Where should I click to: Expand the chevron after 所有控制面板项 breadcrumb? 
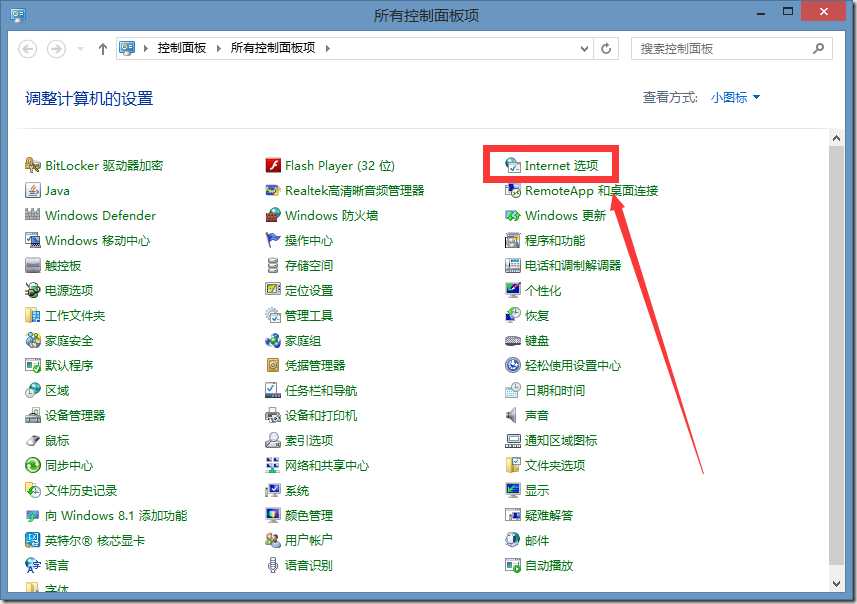(327, 48)
